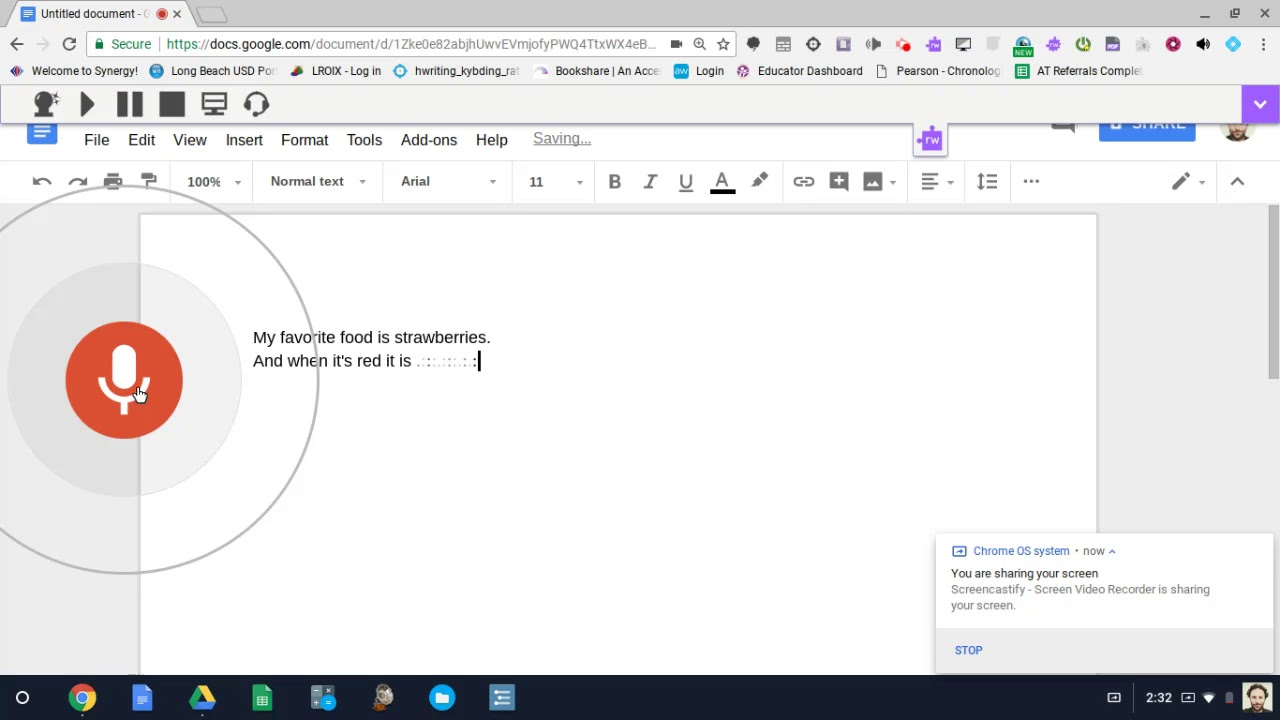Hide the menus with the up chevron

(1237, 181)
